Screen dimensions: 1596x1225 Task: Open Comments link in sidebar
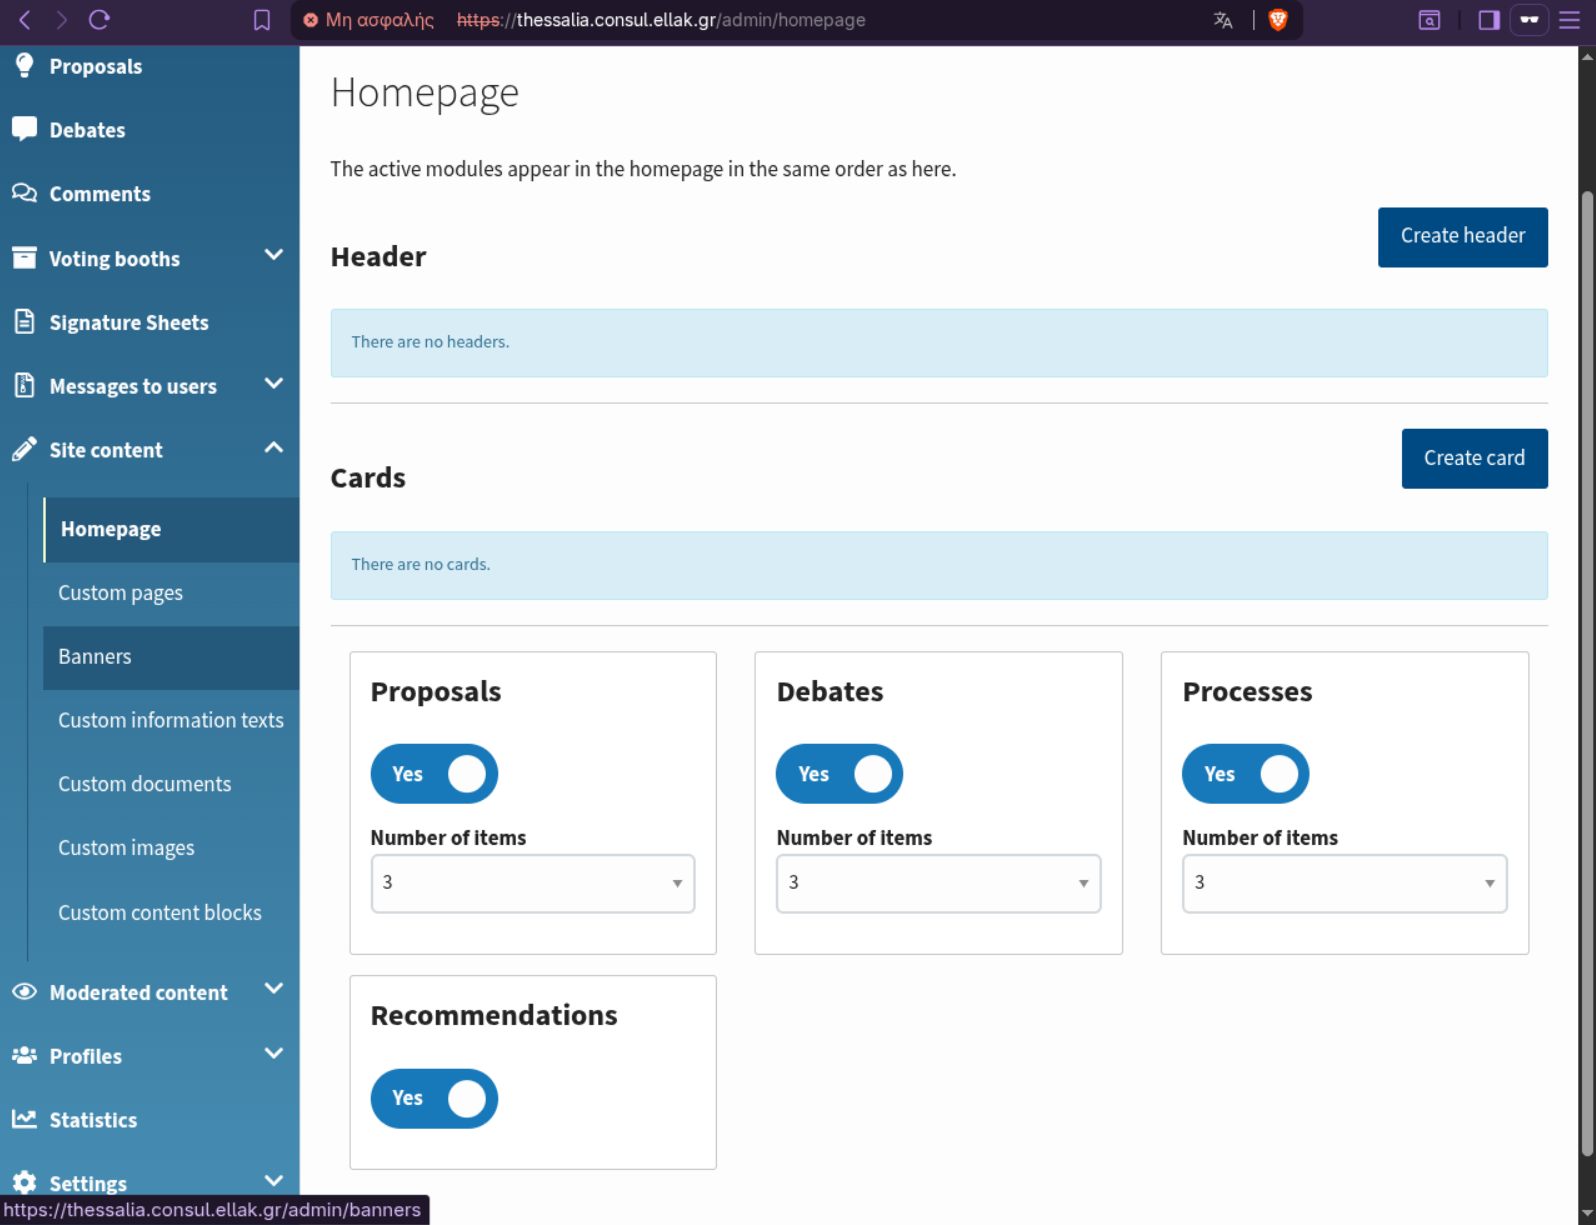tap(100, 194)
